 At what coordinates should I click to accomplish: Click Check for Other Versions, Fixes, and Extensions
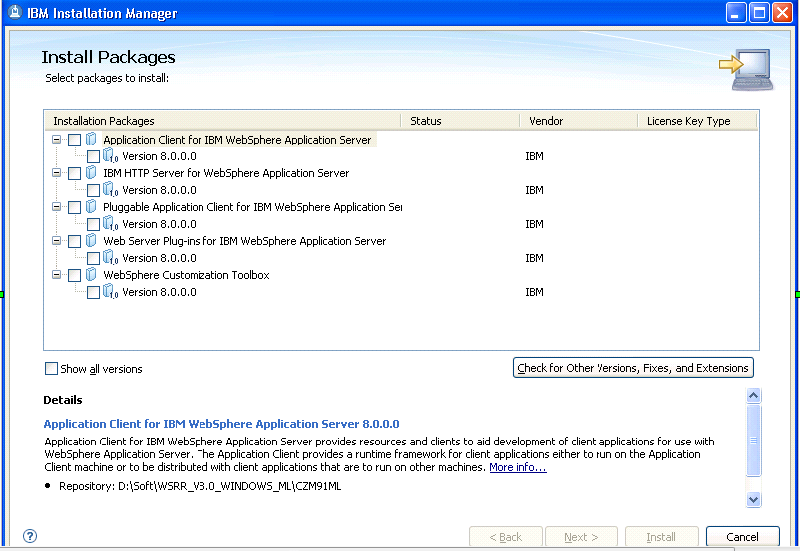click(x=633, y=368)
